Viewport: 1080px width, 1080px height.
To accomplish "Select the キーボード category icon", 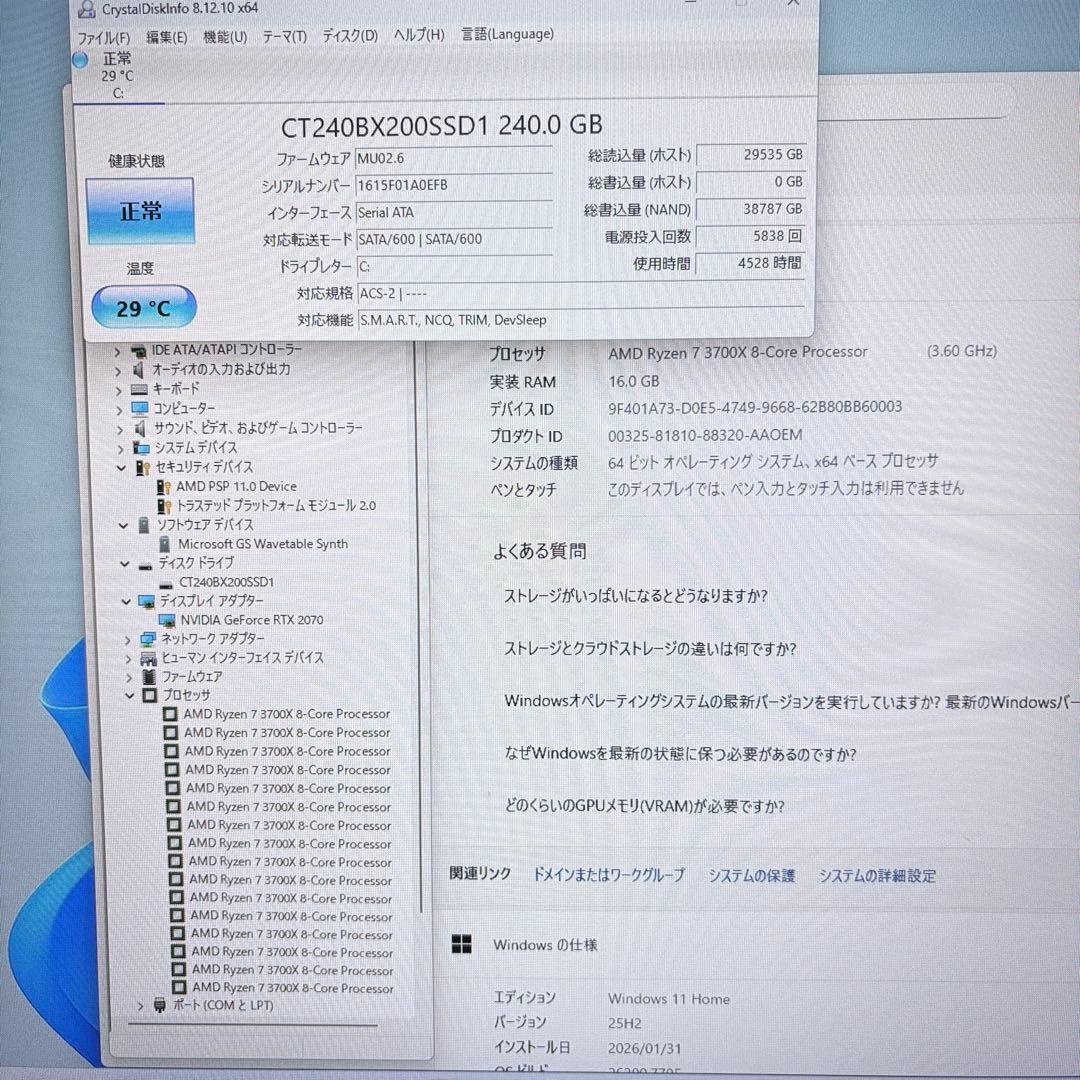I will click(x=139, y=389).
